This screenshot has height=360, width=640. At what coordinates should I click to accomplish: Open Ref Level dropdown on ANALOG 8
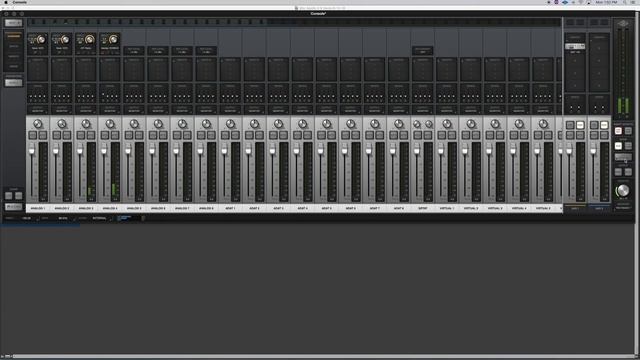coord(206,51)
